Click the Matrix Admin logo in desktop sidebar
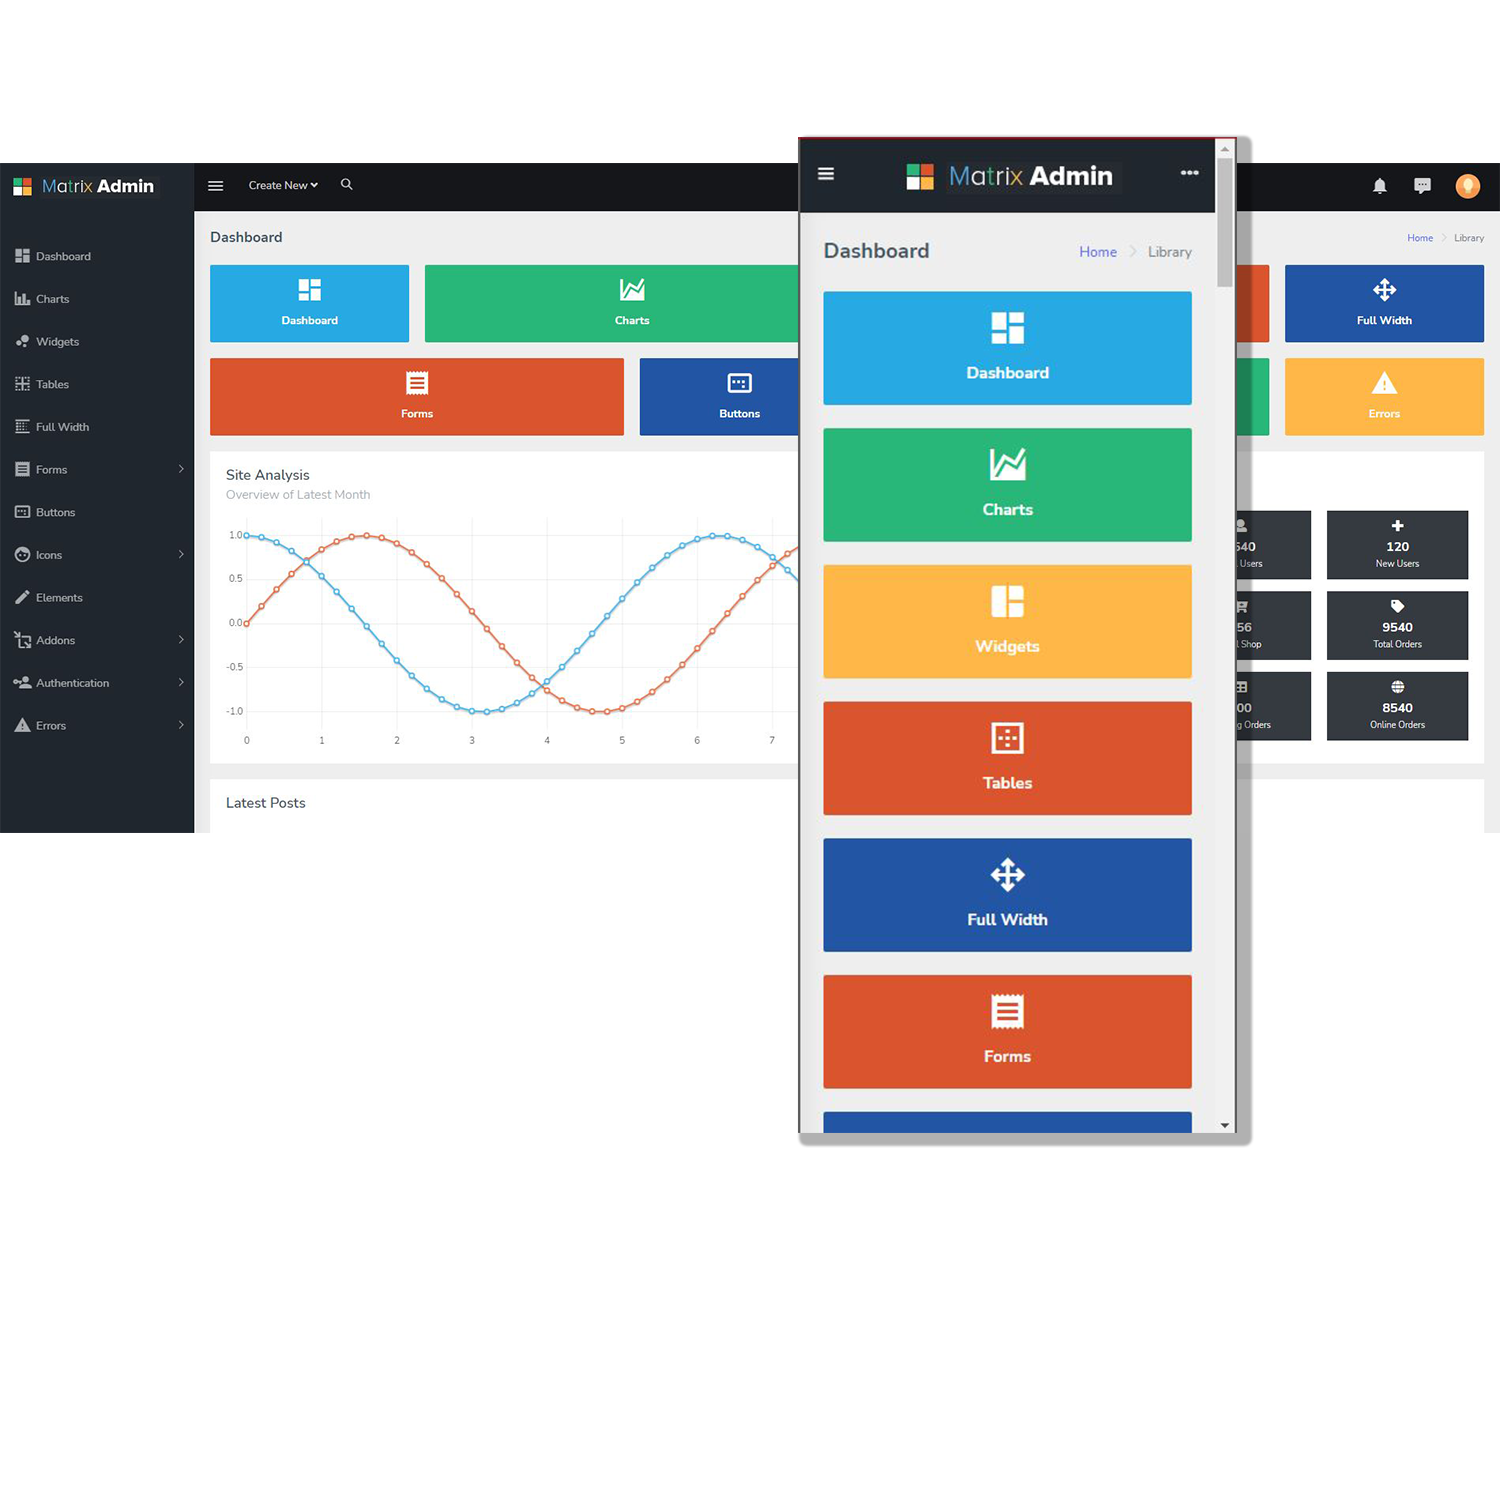This screenshot has height=1500, width=1500. pos(84,186)
